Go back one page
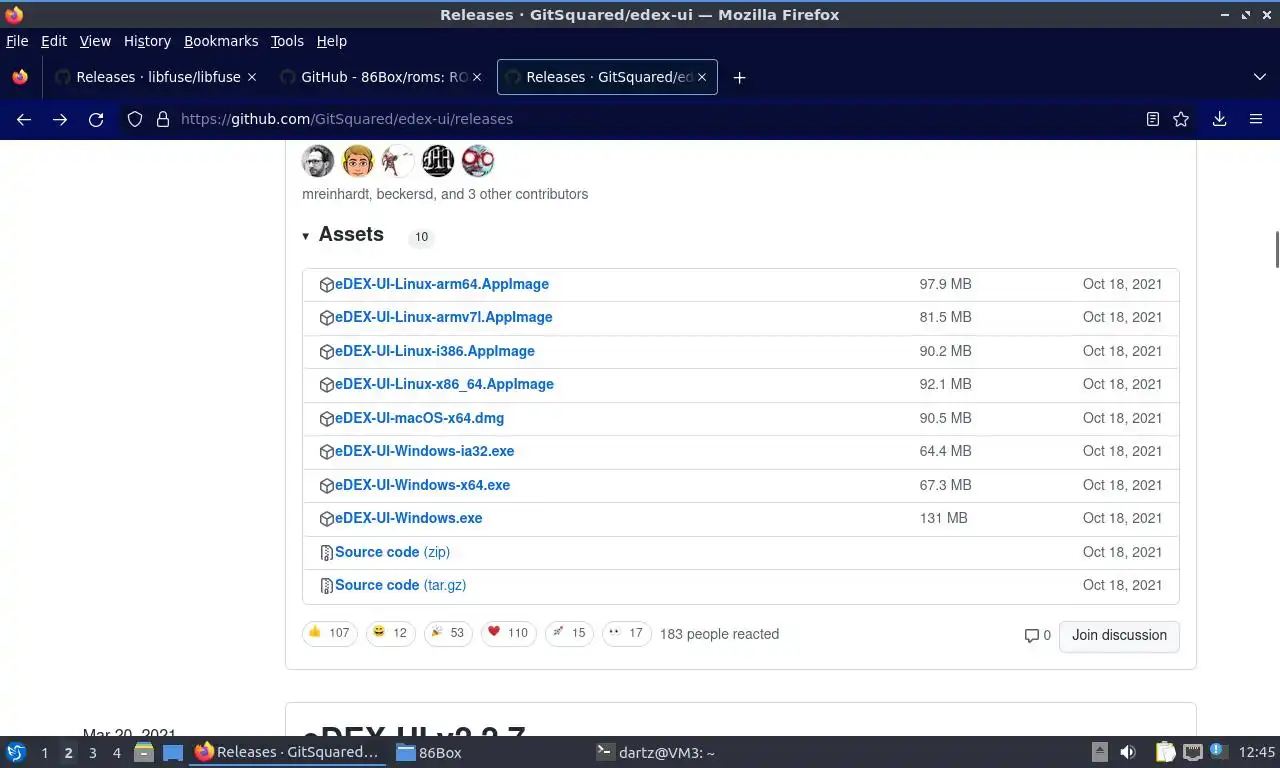The height and width of the screenshot is (768, 1280). coord(24,119)
